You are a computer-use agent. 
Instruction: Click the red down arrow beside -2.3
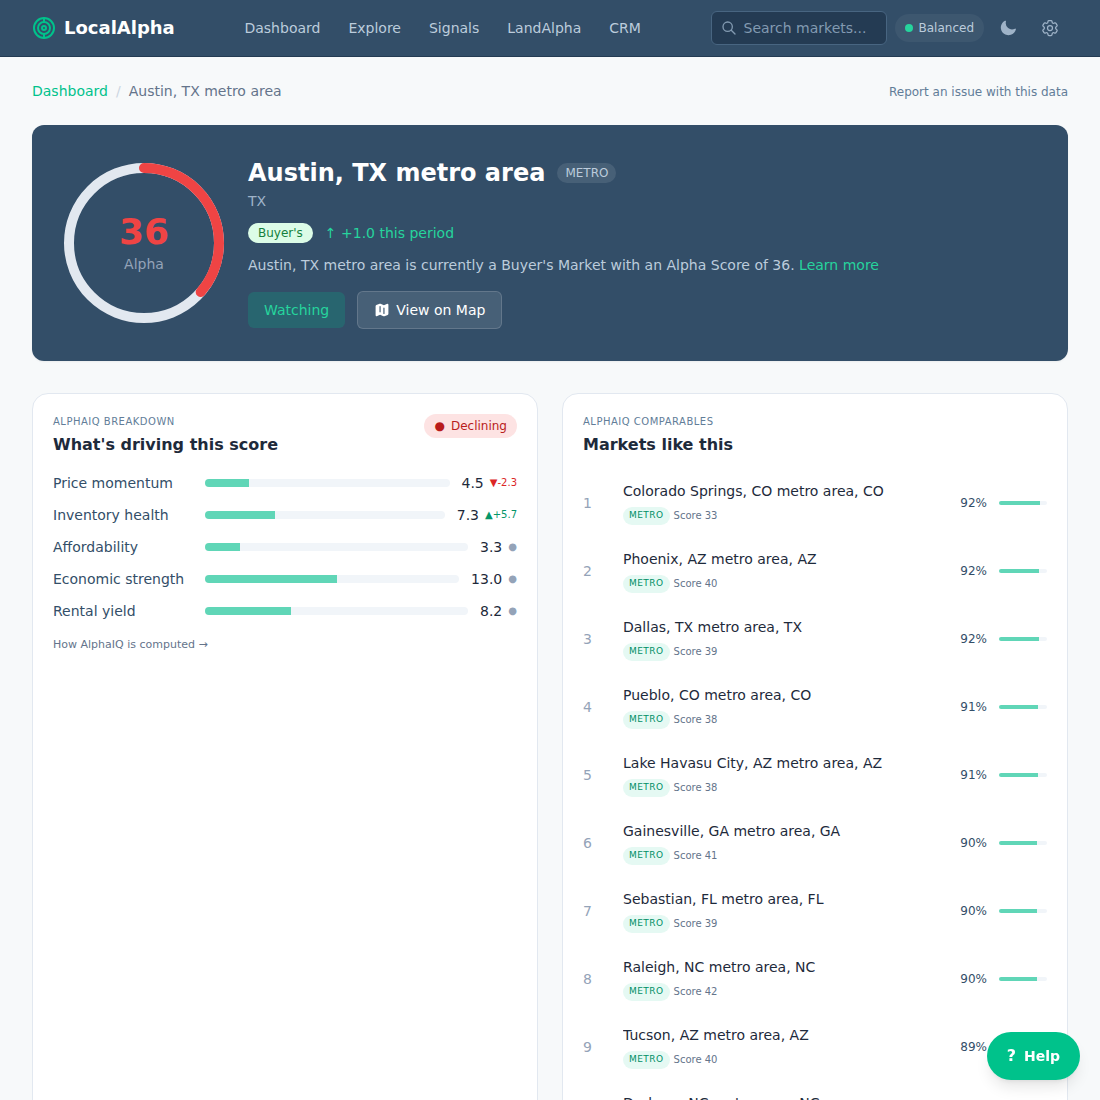point(493,483)
